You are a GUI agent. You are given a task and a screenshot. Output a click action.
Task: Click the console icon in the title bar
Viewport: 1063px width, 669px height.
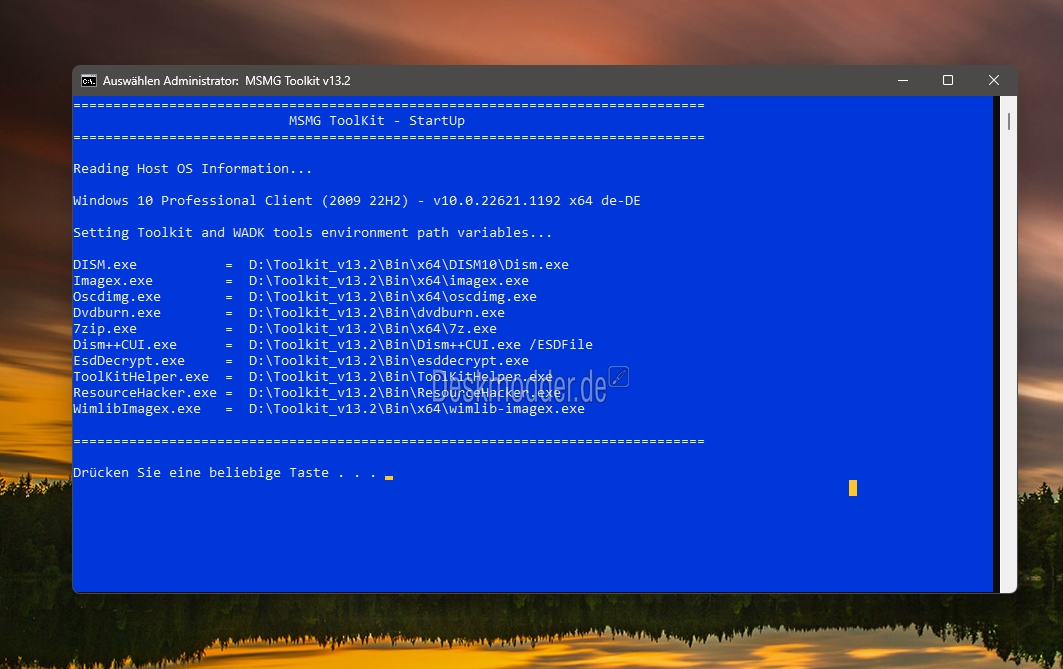pos(89,81)
